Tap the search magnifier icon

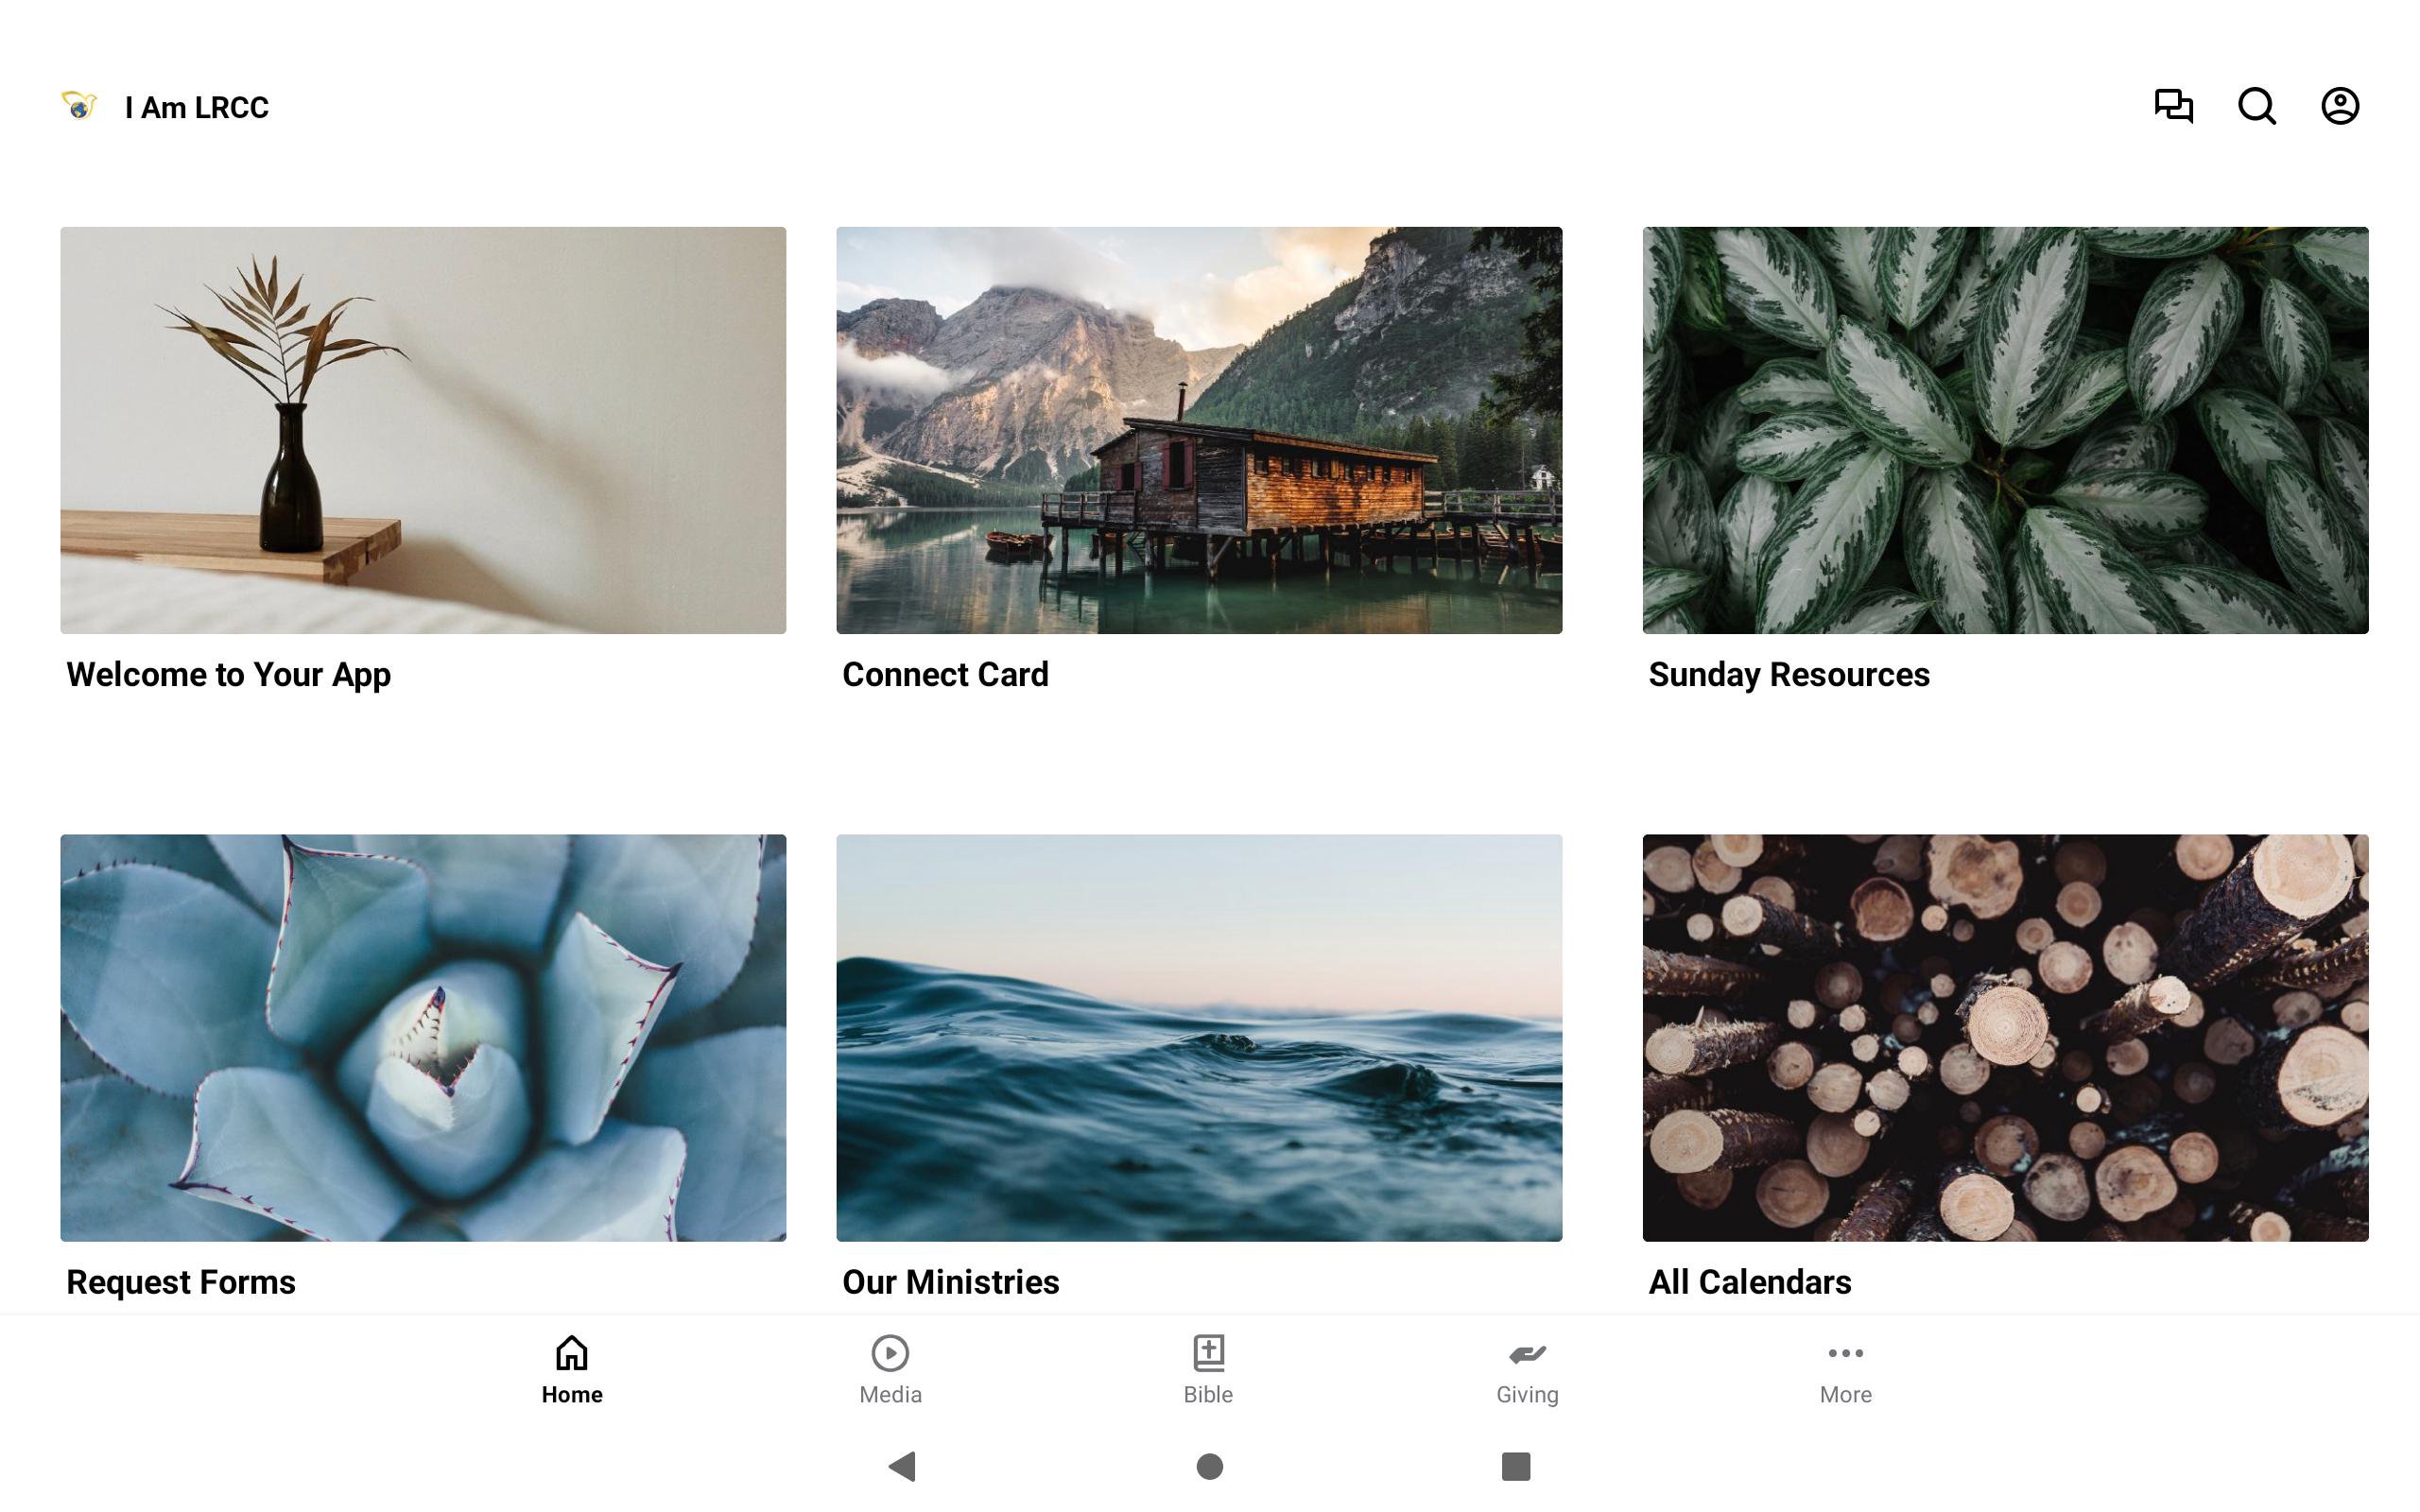tap(2257, 106)
